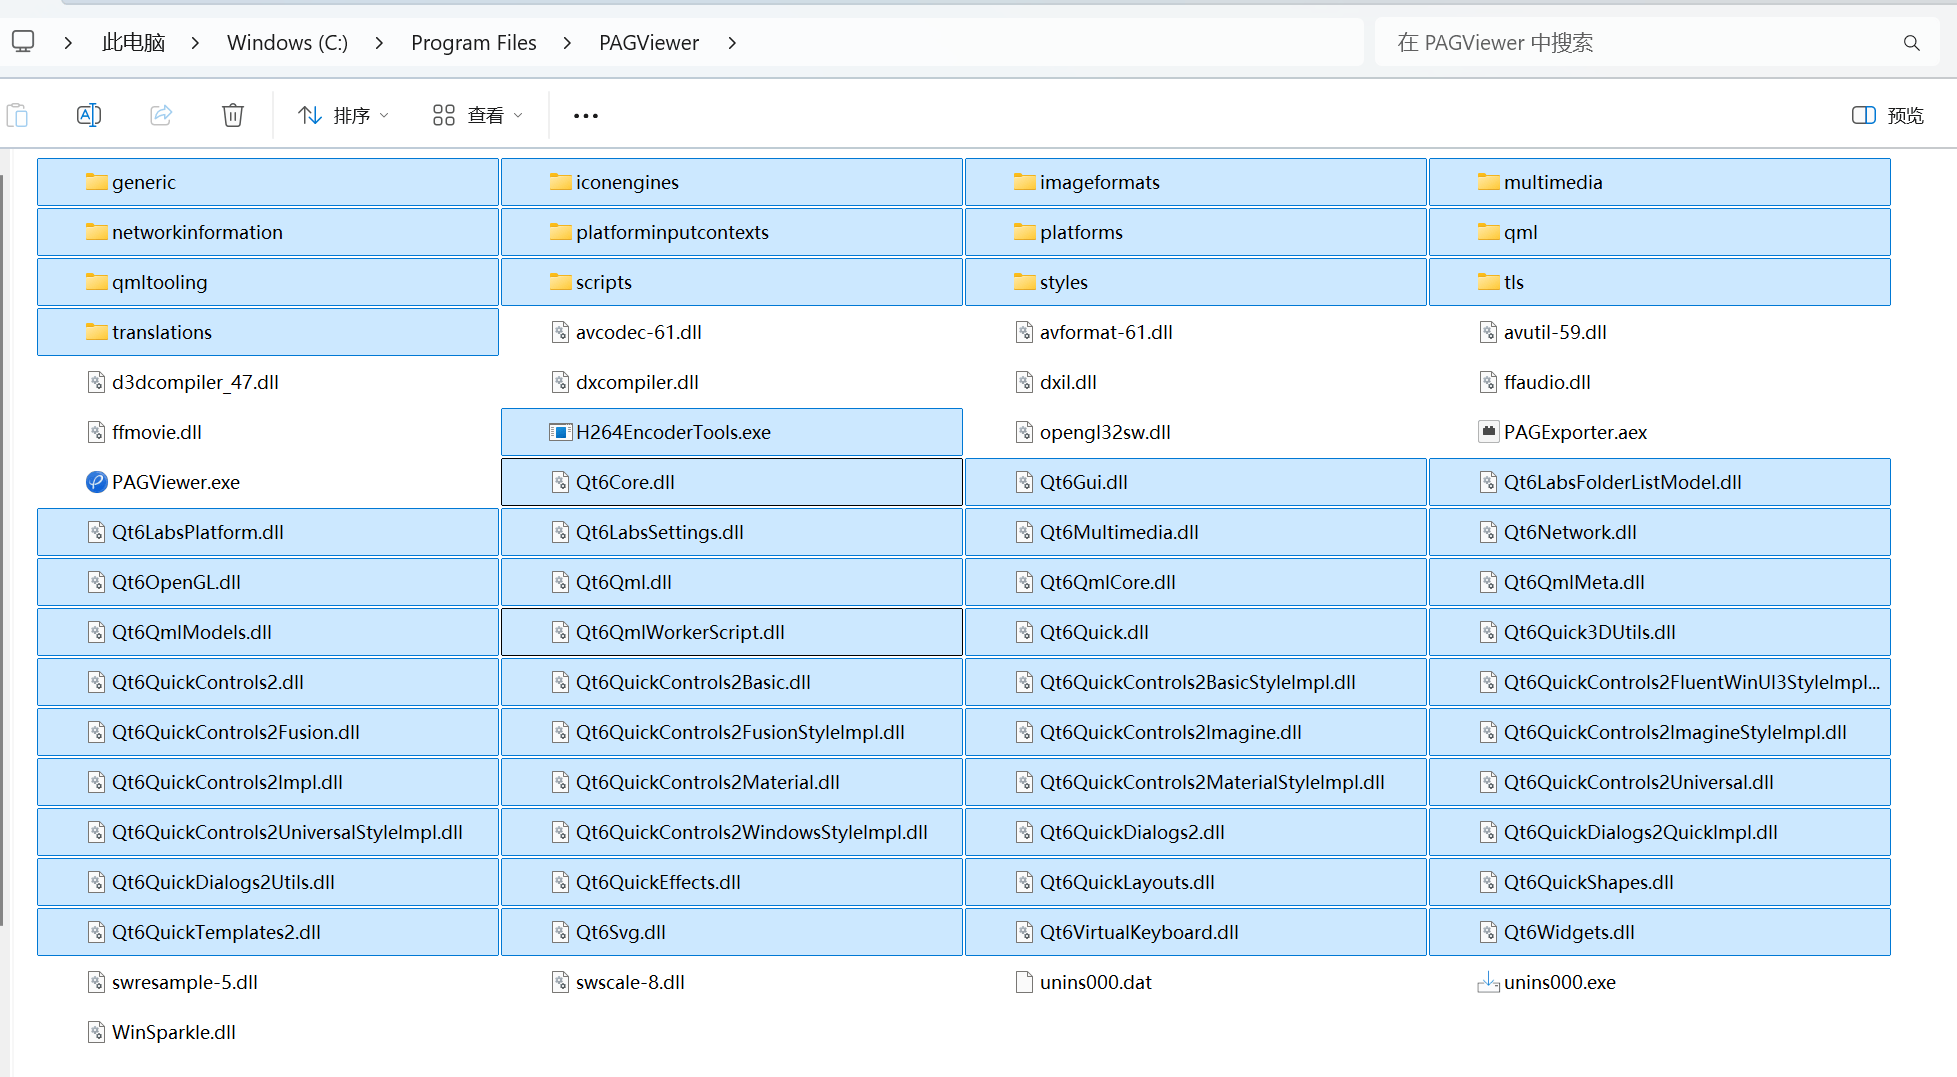Click the delete trash can icon
The width and height of the screenshot is (1957, 1077).
232,115
